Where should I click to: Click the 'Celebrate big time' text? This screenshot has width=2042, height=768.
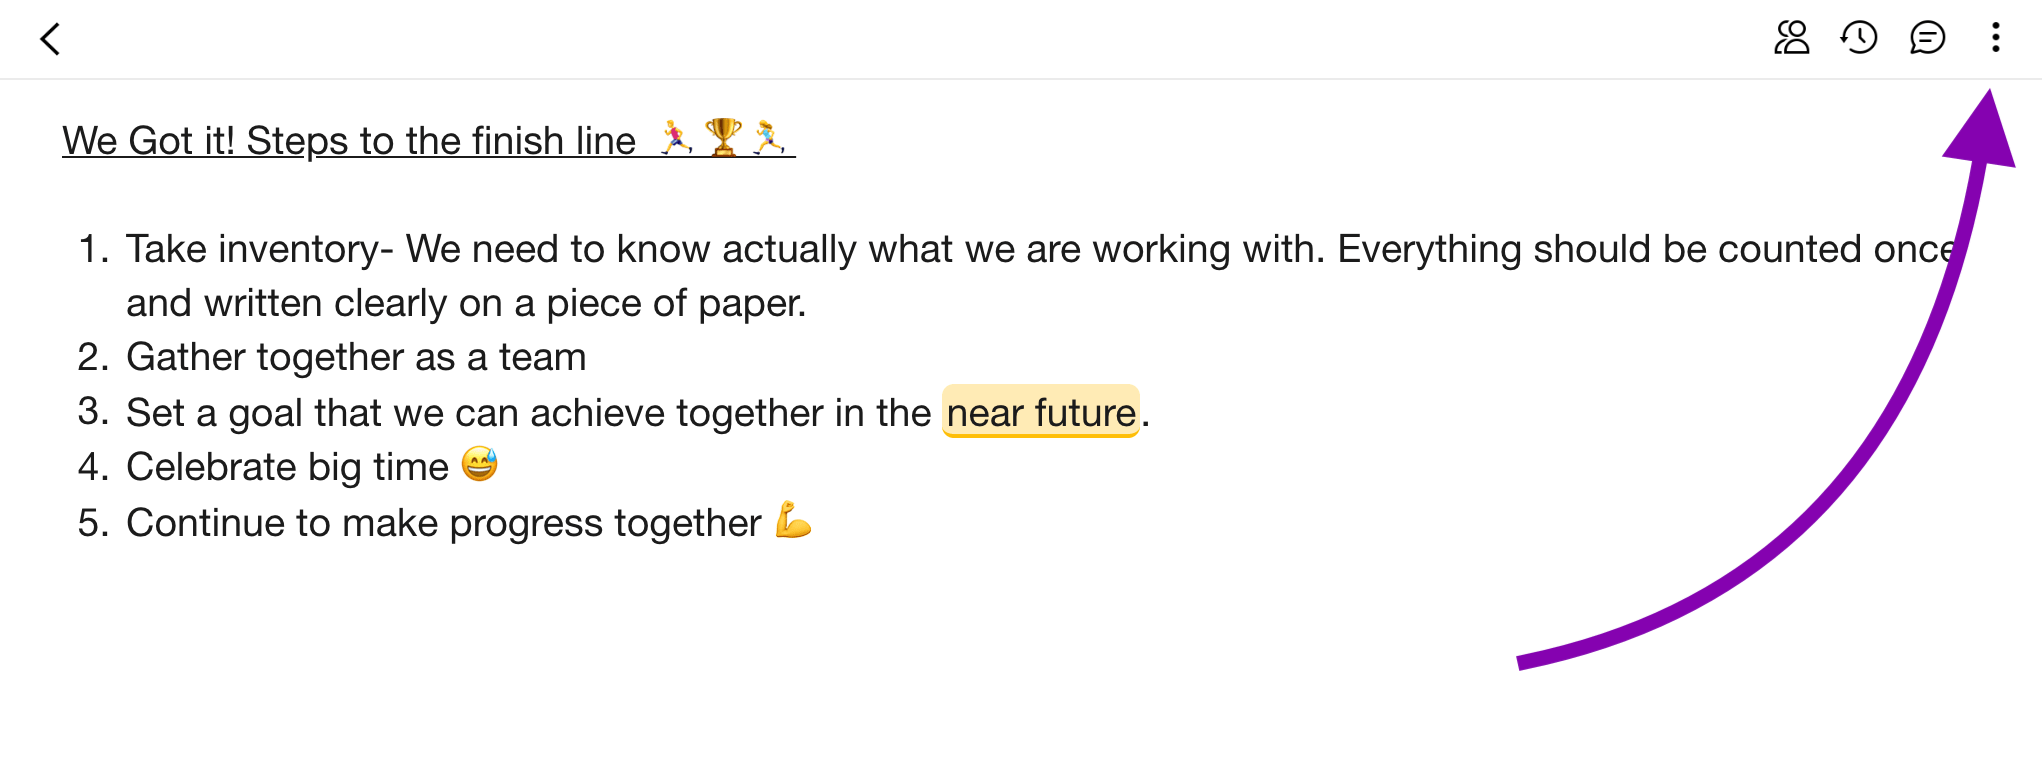tap(287, 467)
